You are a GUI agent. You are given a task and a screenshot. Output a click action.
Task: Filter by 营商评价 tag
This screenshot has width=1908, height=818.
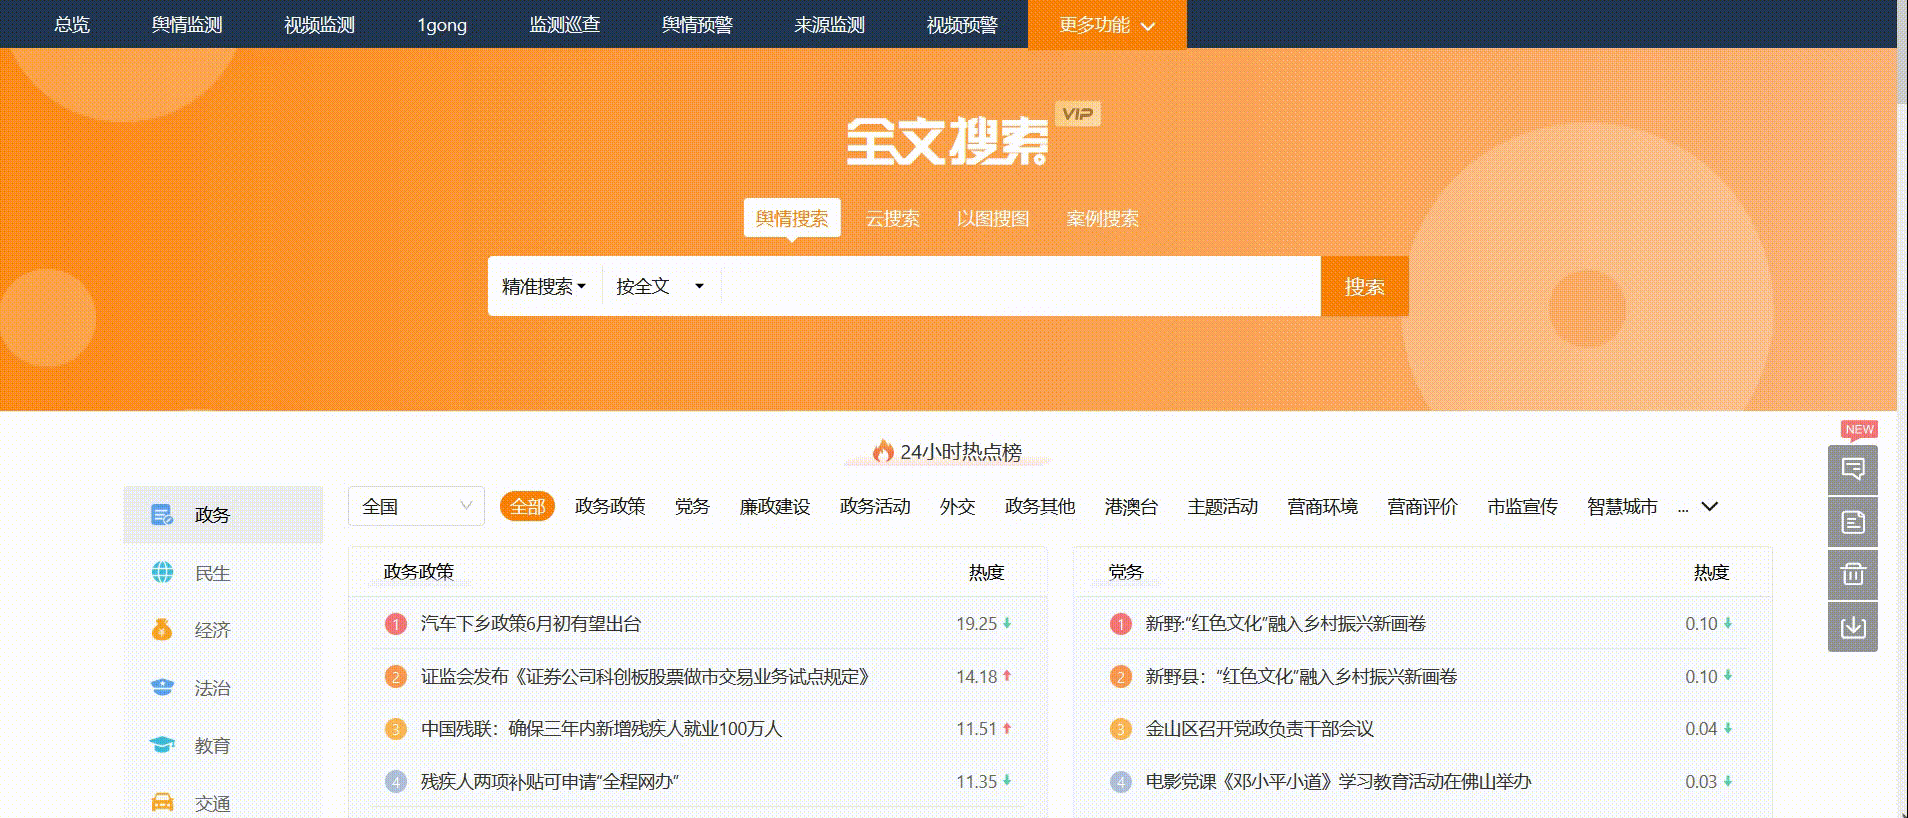point(1423,507)
